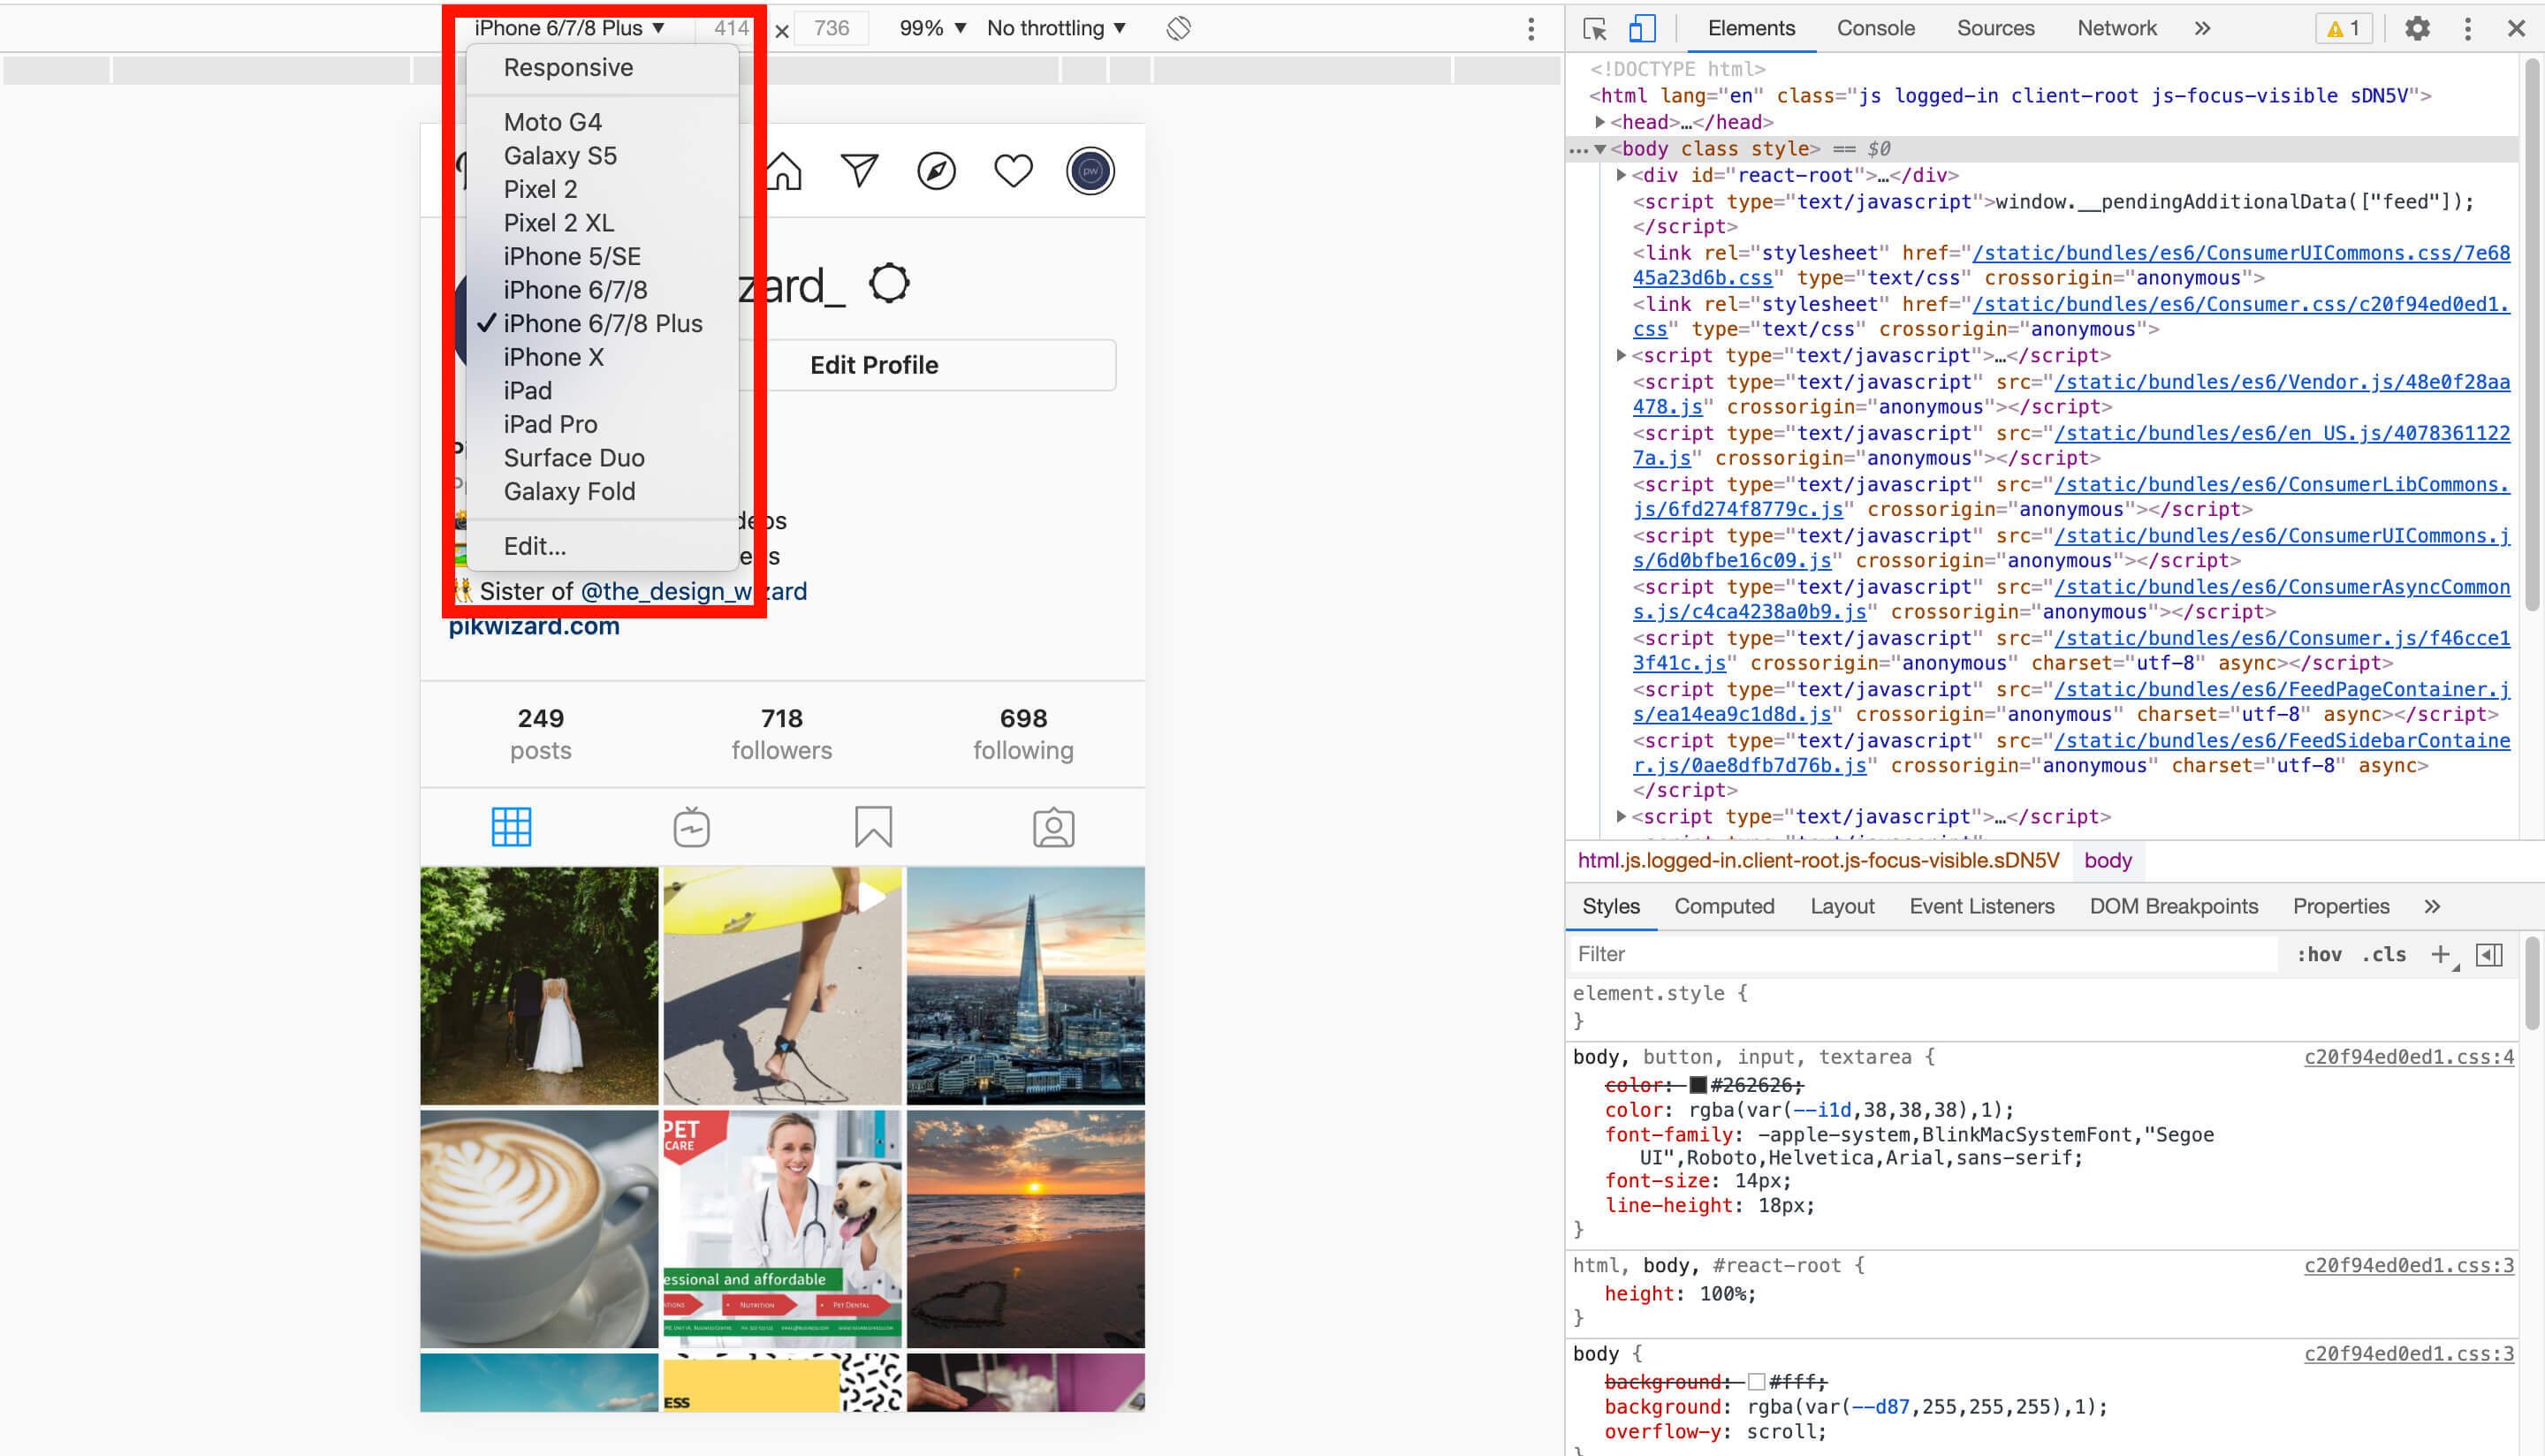Screen dimensions: 2545x1456
Task: Click the rotate device orientation icon
Action: click(1178, 28)
